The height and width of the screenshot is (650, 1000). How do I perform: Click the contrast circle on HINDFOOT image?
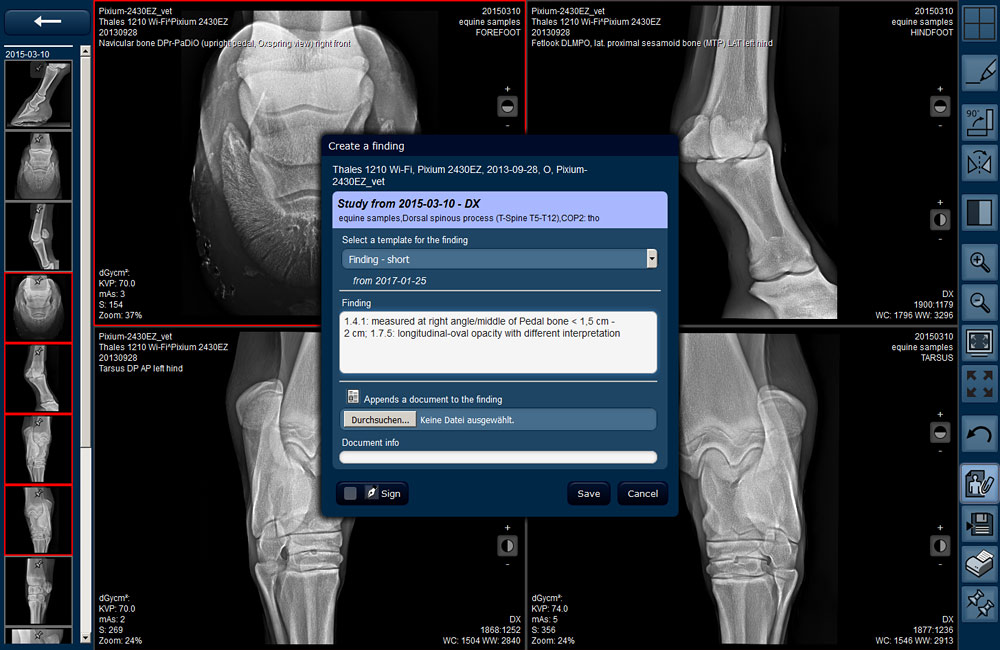(x=940, y=219)
